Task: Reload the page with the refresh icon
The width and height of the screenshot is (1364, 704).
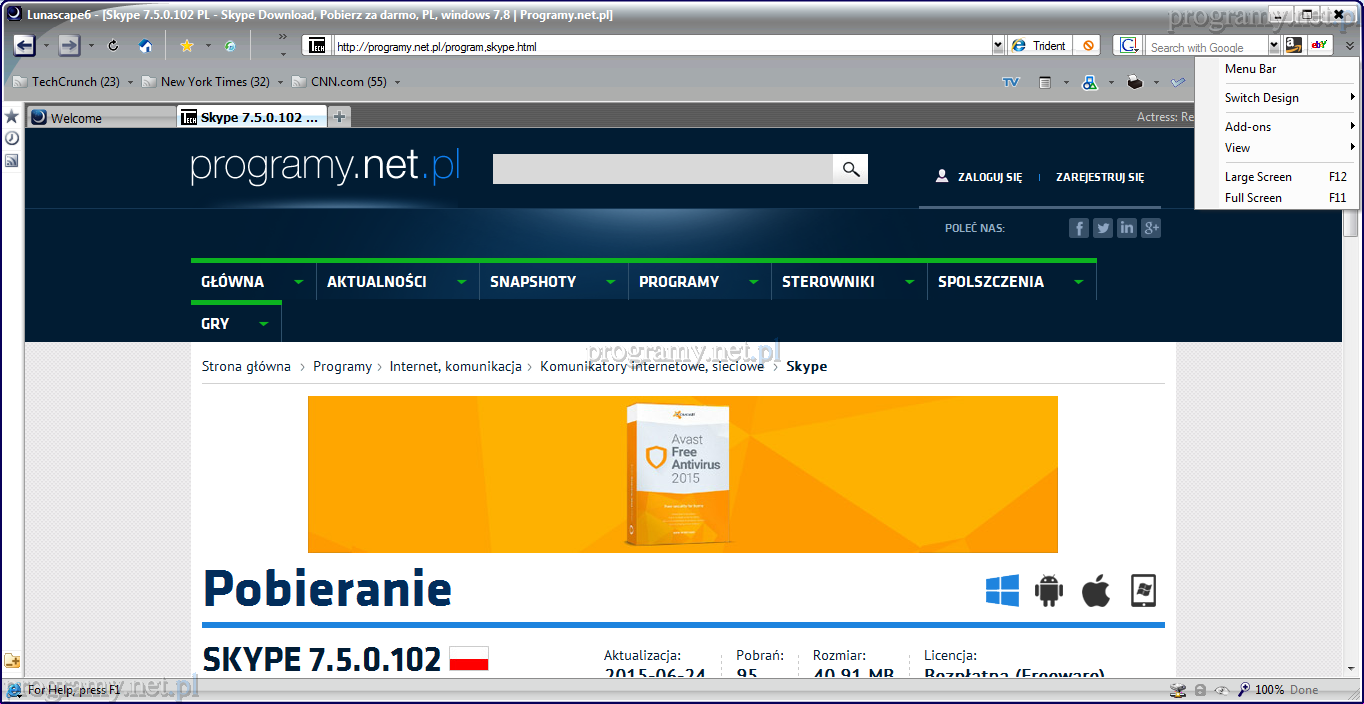Action: (113, 46)
